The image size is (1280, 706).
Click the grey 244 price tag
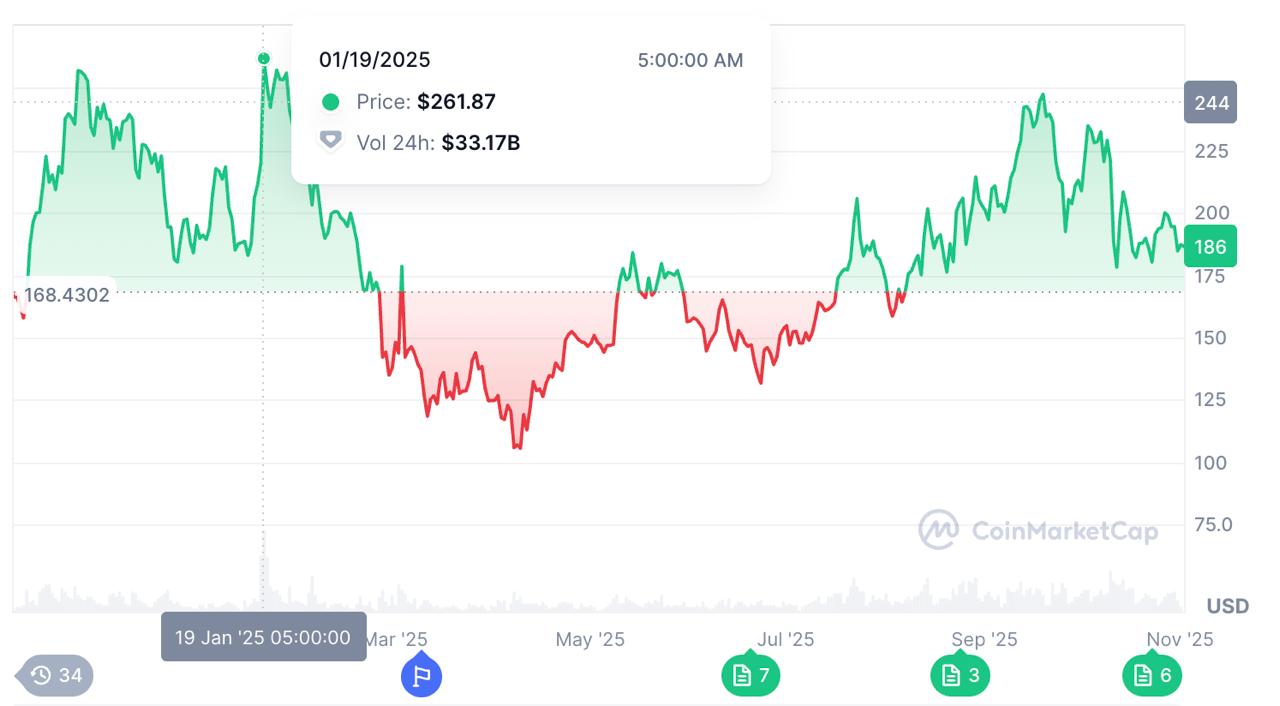(1210, 103)
